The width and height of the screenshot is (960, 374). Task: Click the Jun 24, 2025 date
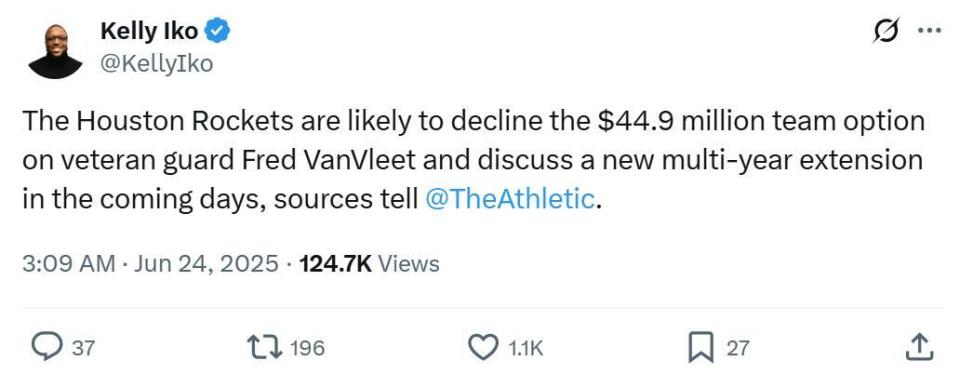click(x=206, y=264)
